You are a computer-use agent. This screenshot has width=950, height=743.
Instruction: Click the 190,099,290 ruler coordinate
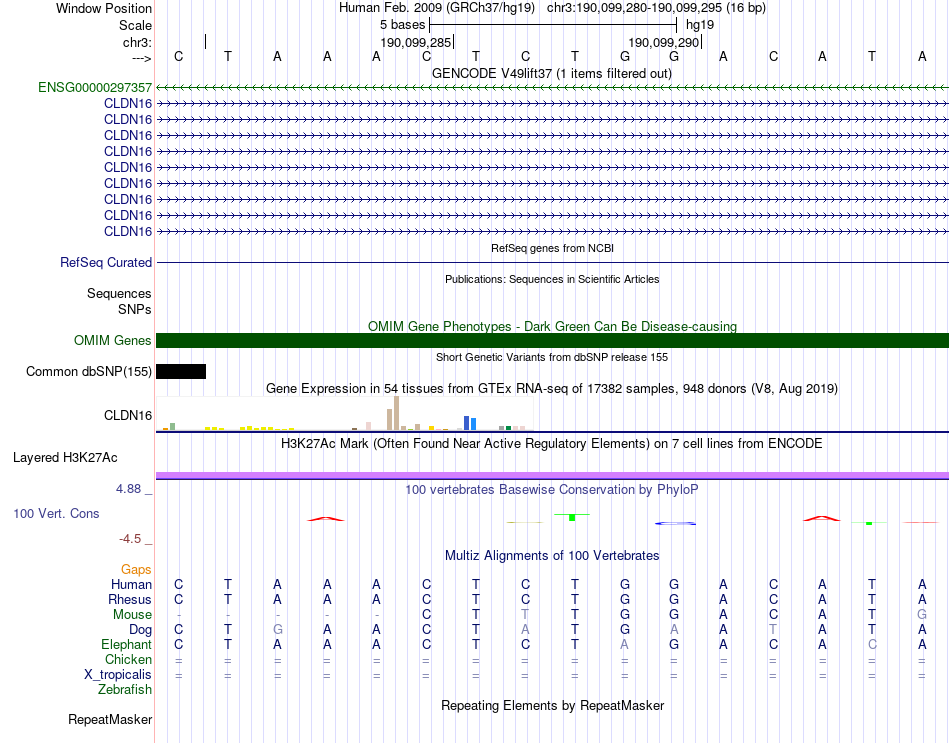[664, 42]
